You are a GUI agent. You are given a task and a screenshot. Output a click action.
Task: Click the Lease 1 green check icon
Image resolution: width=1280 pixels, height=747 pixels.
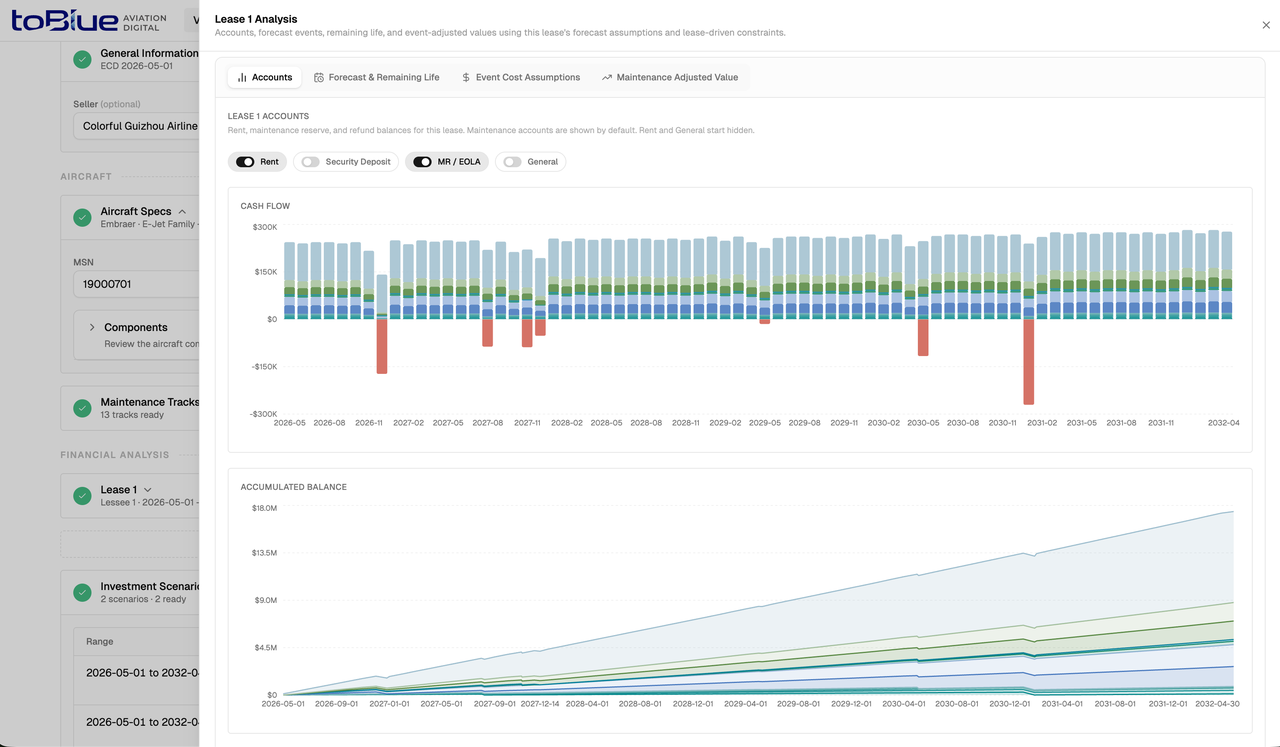coord(82,496)
